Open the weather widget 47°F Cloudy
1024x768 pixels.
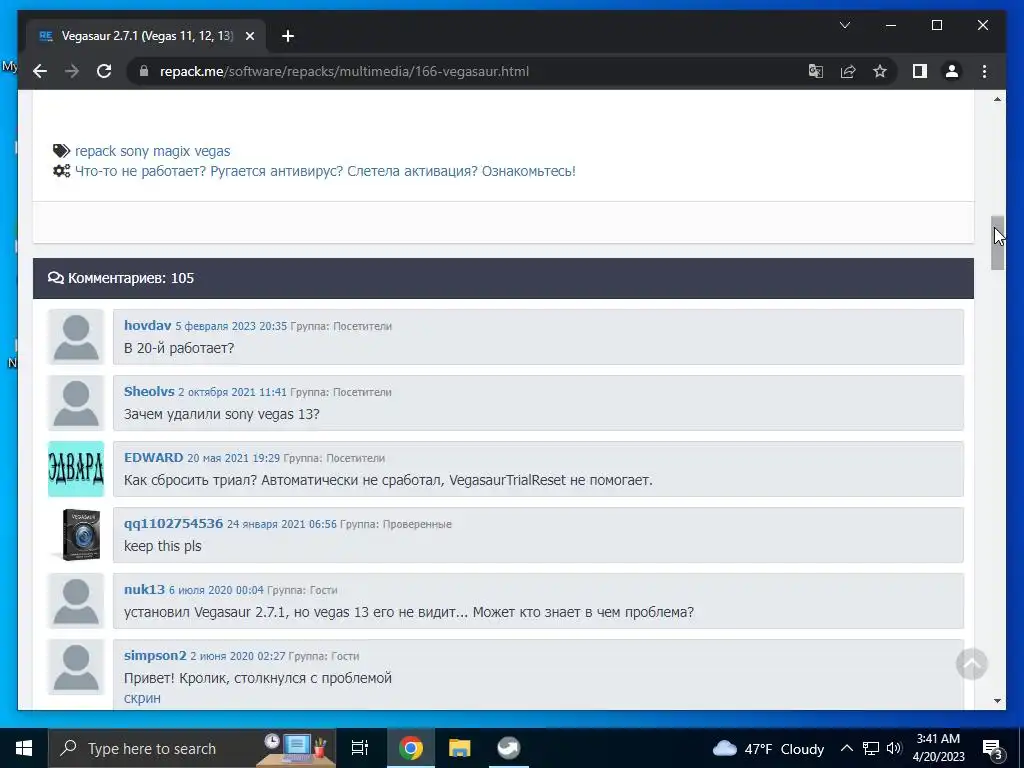point(769,748)
